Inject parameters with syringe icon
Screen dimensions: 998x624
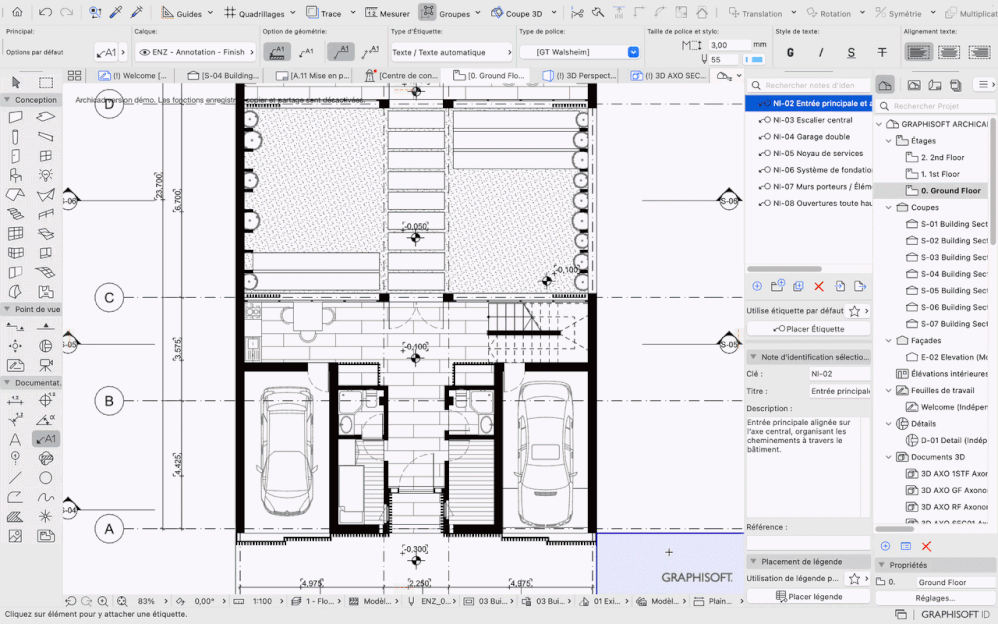[x=136, y=12]
